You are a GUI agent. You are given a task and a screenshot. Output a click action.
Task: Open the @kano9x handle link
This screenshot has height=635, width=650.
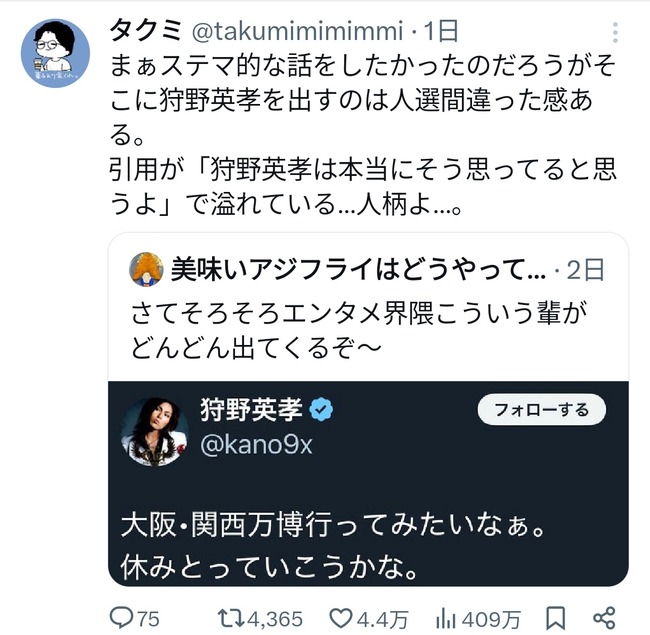257,445
